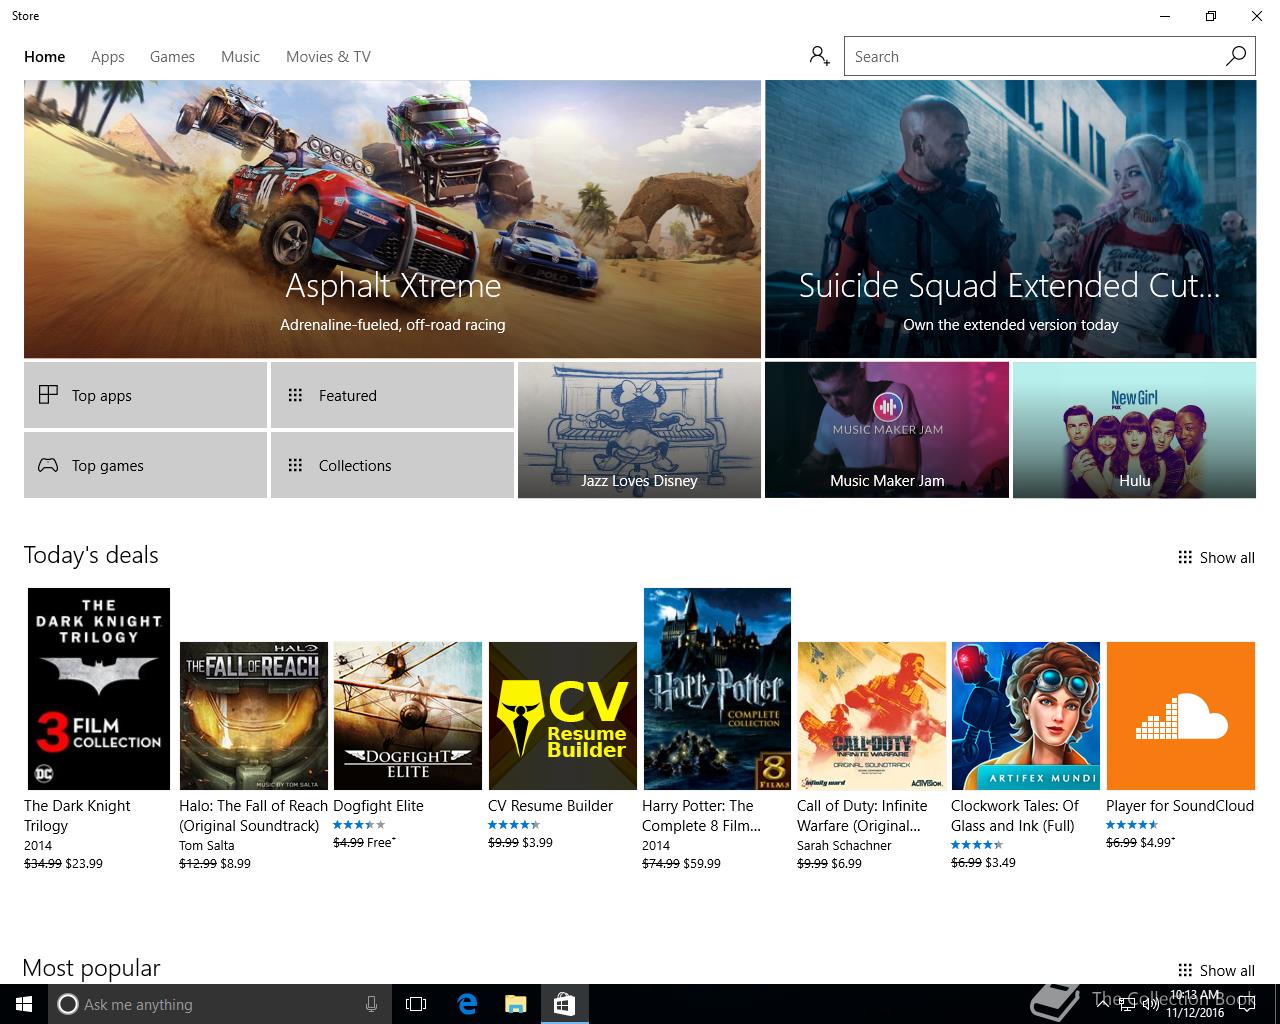The width and height of the screenshot is (1280, 1024).
Task: Open the Movies & TV tab
Action: (328, 57)
